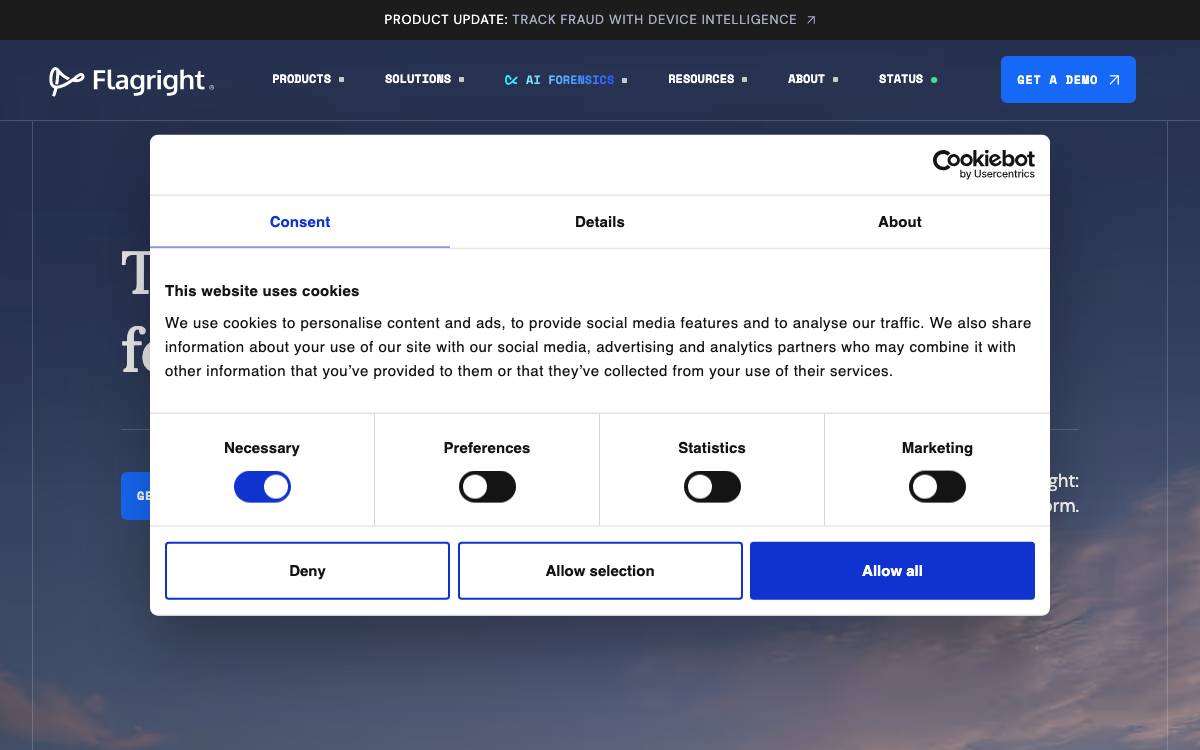1200x750 pixels.
Task: Expand the Resources menu
Action: [x=707, y=79]
